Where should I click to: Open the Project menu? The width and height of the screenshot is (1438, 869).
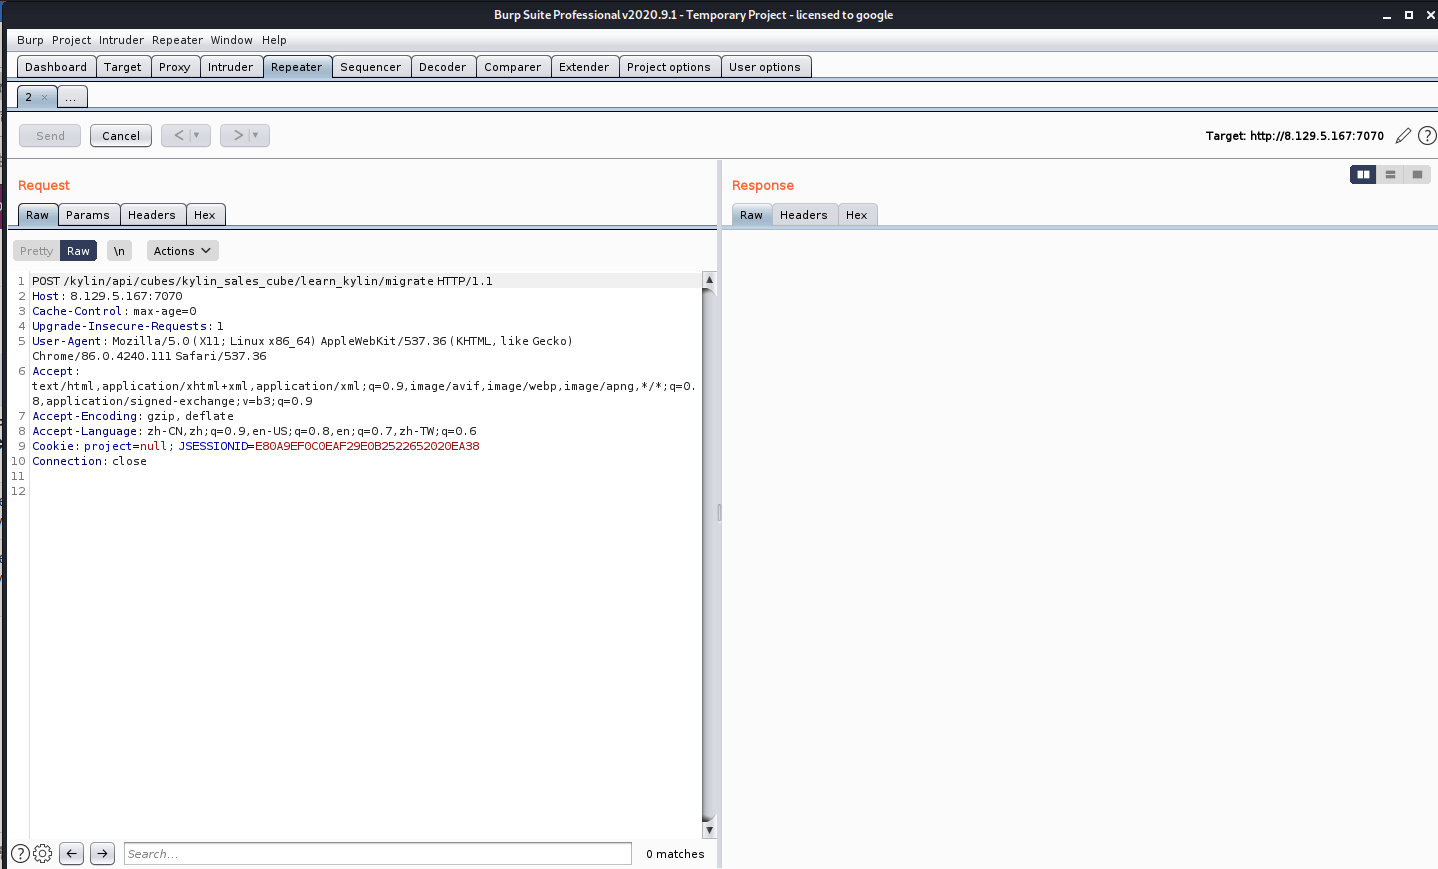[71, 40]
